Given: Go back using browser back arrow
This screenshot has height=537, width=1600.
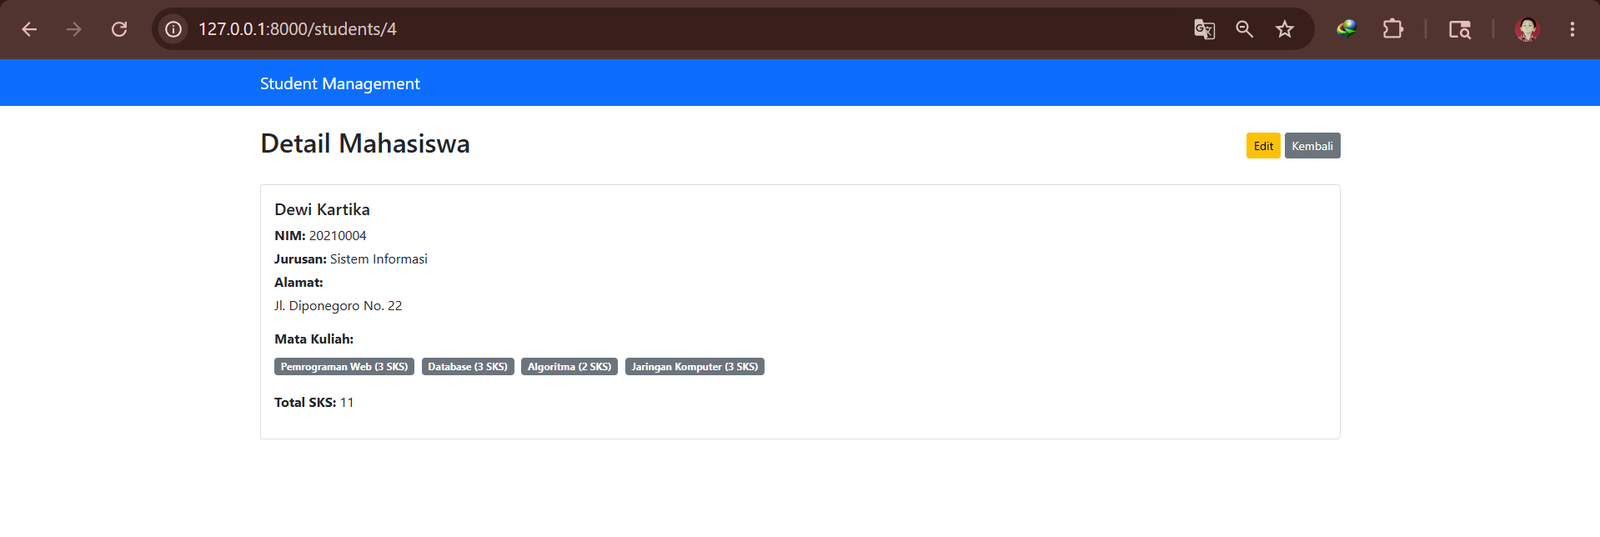Looking at the screenshot, I should pos(29,29).
